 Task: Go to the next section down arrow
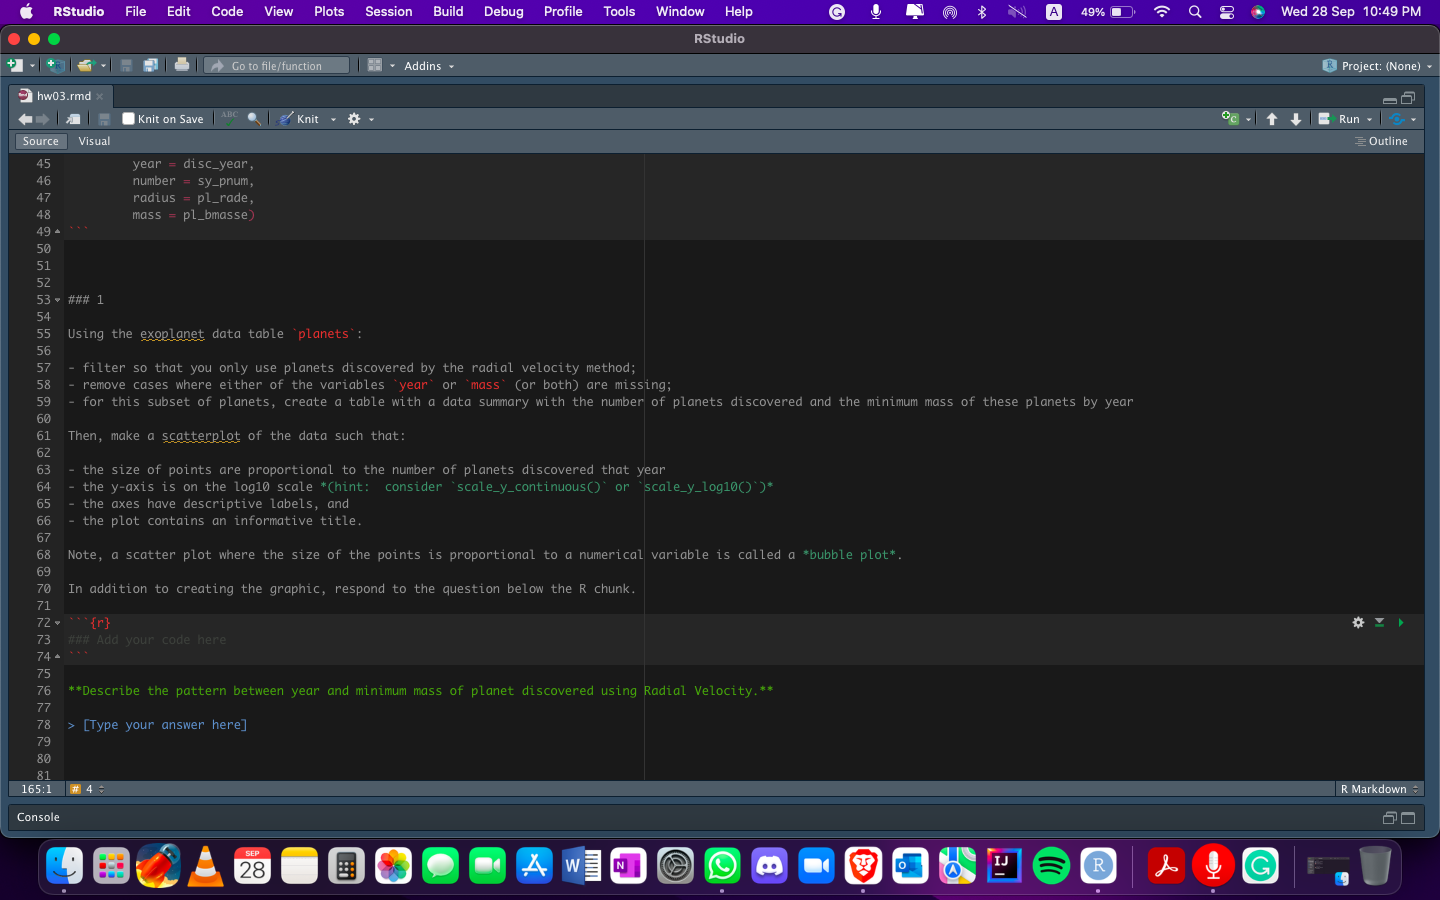coord(1296,119)
